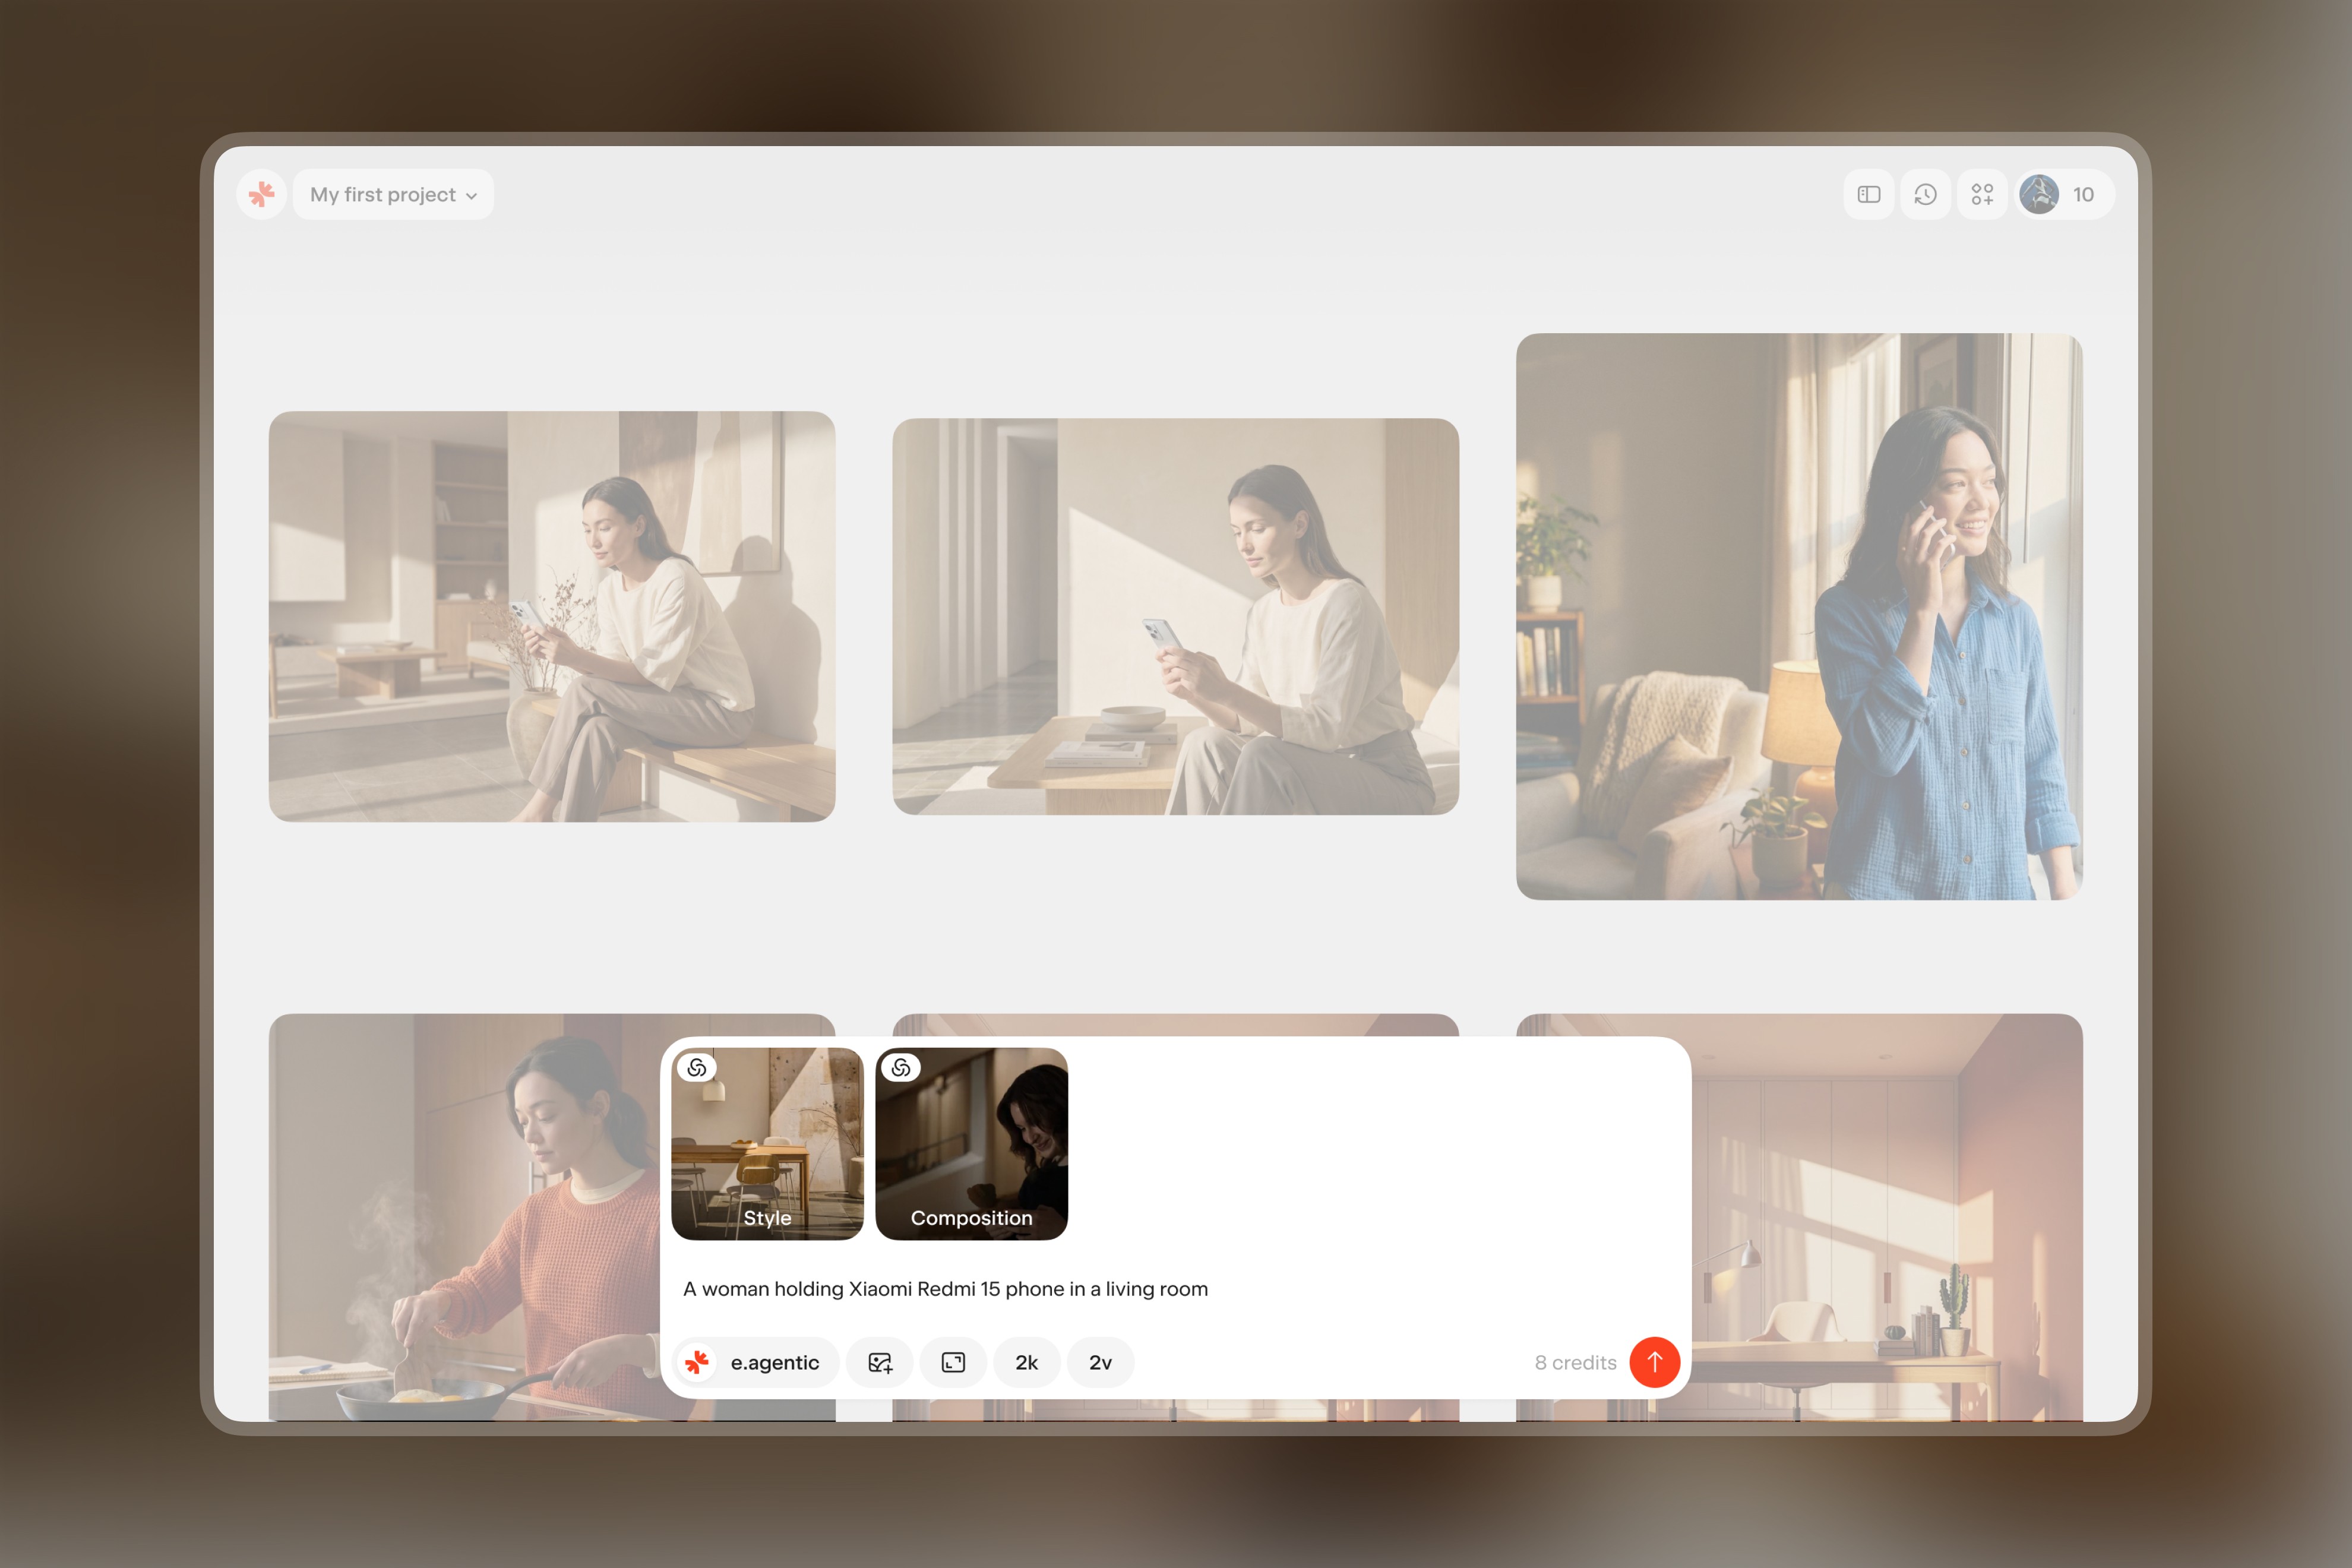
Task: Click link icon on Style reference
Action: (x=697, y=1068)
